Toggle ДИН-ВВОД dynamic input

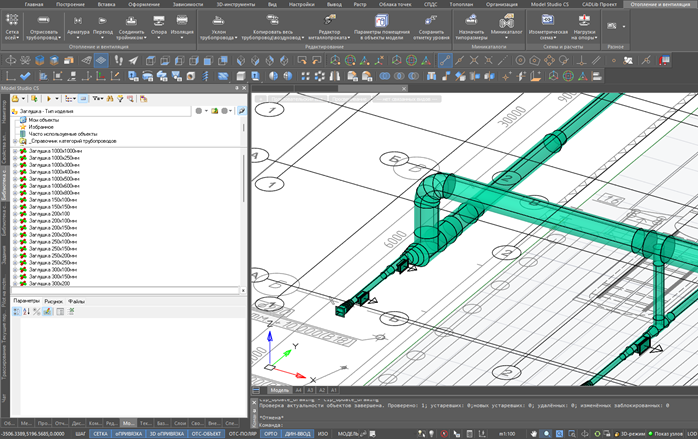click(x=297, y=433)
